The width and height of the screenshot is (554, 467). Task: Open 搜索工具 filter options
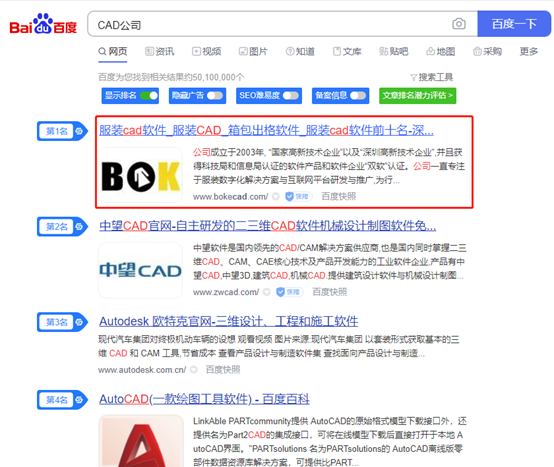pyautogui.click(x=431, y=77)
